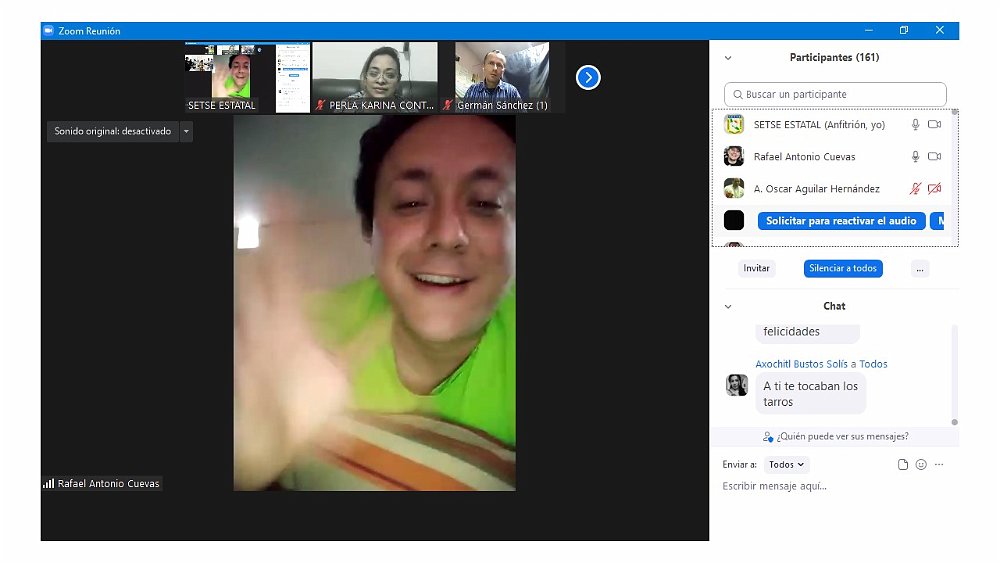The width and height of the screenshot is (1000, 563).
Task: Click the Buscar un participante search field
Action: [x=835, y=94]
